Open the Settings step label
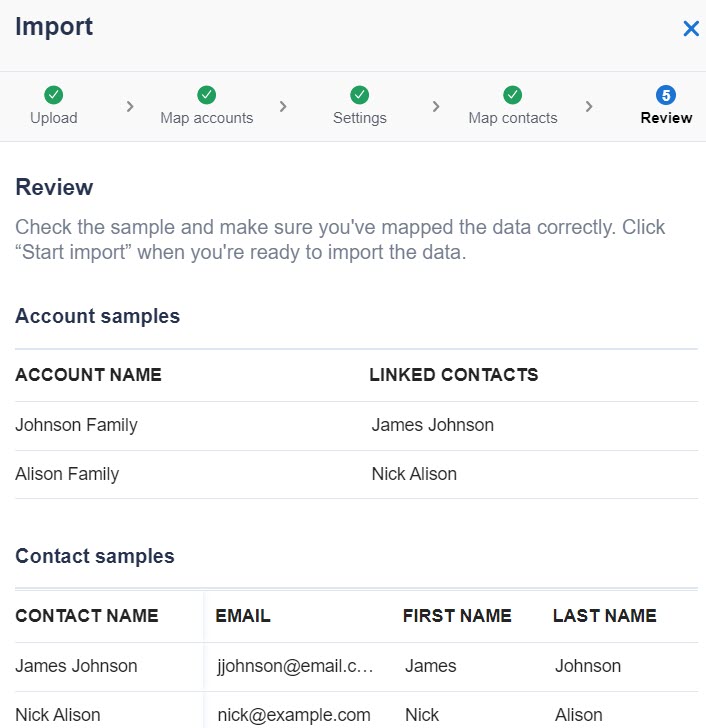 tap(360, 118)
